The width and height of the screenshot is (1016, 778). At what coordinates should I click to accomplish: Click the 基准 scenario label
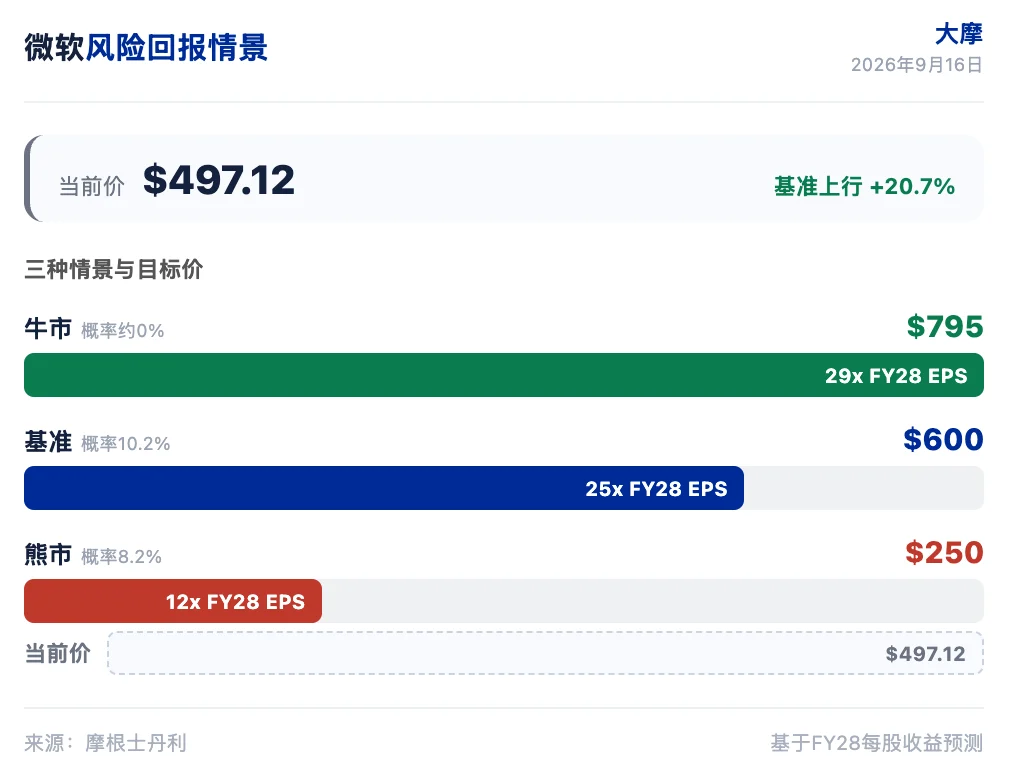(48, 442)
